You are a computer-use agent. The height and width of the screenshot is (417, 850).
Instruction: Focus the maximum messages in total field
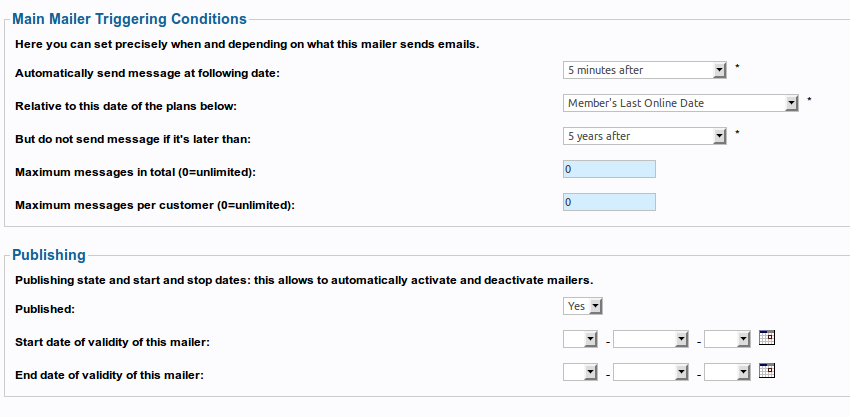pos(609,169)
